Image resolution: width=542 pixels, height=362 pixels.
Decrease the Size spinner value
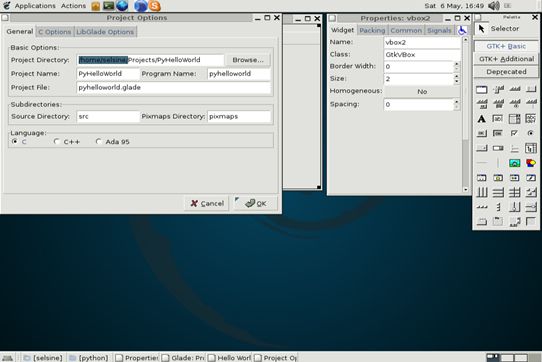[x=457, y=82]
